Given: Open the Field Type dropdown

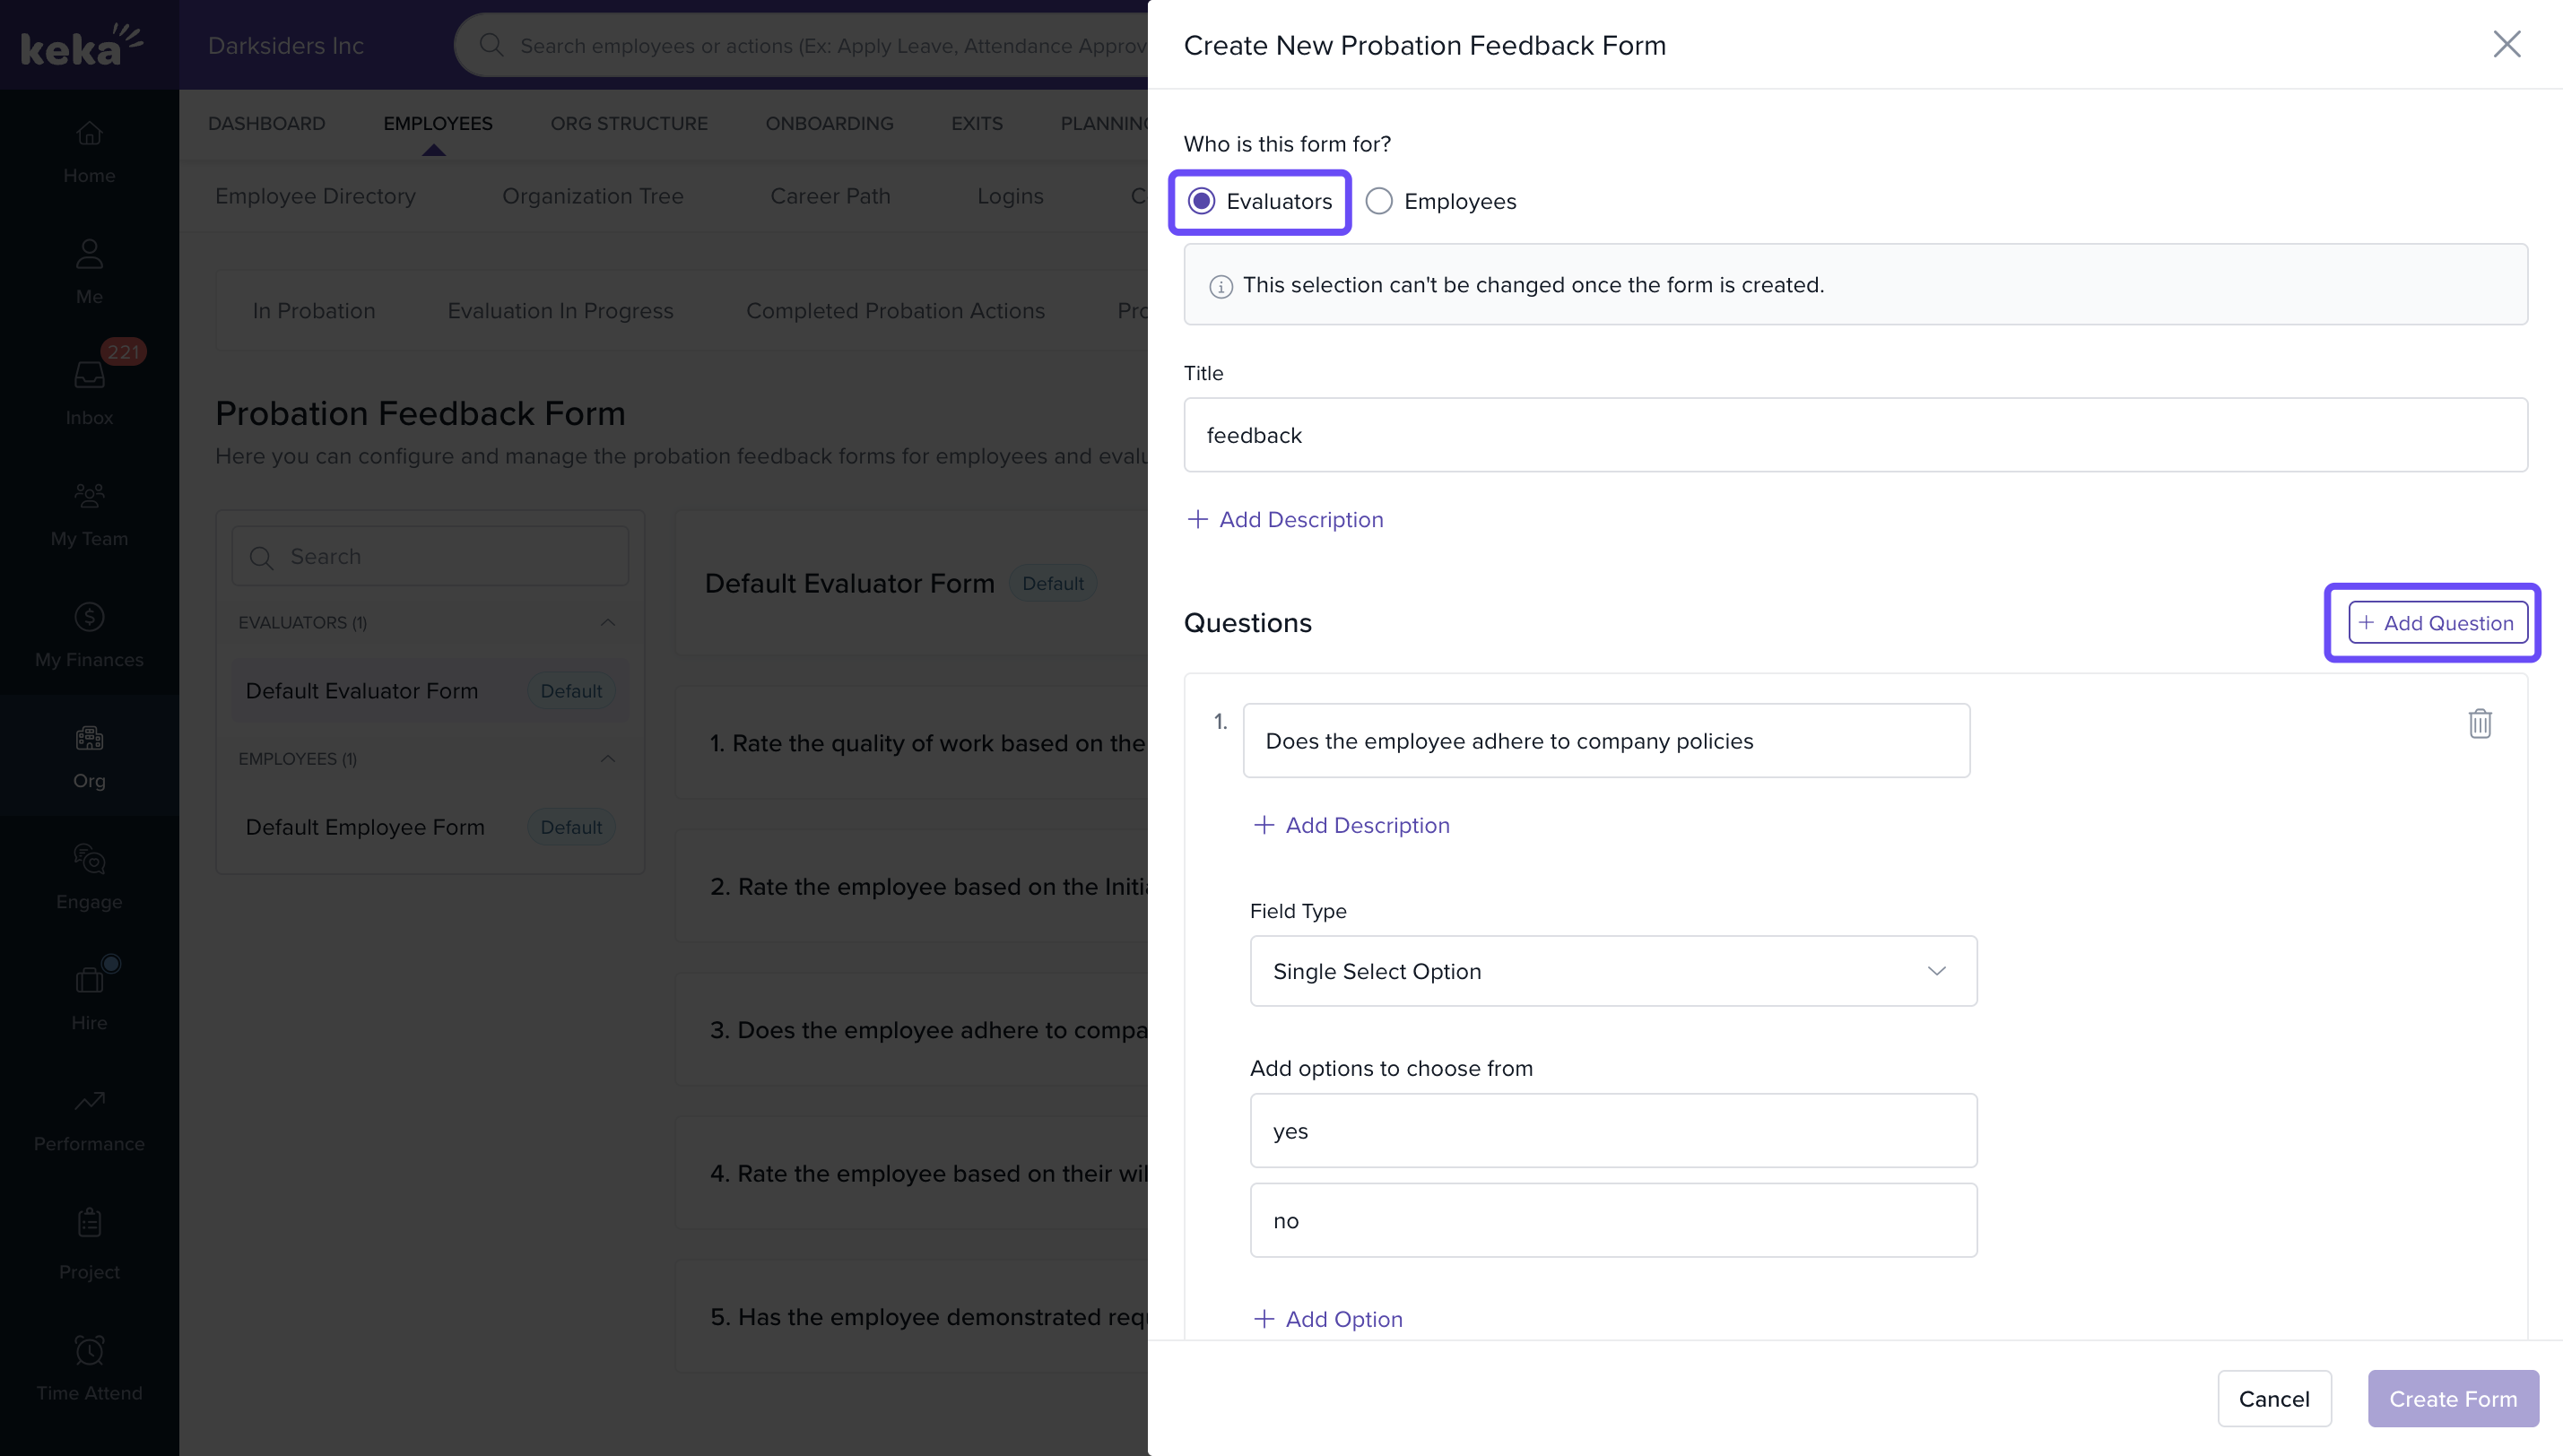Looking at the screenshot, I should 1612,971.
